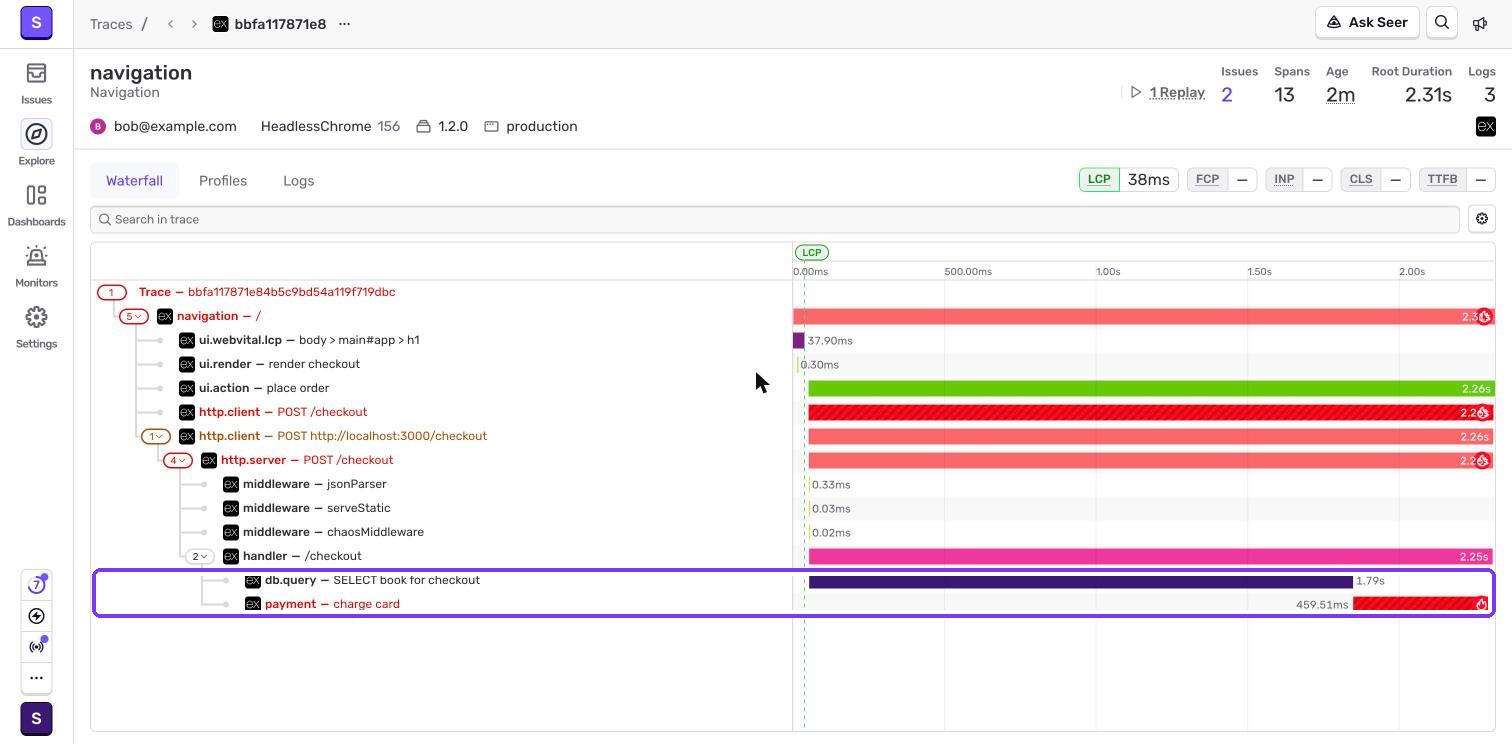
Task: Click the organization S logo at top
Action: point(36,22)
